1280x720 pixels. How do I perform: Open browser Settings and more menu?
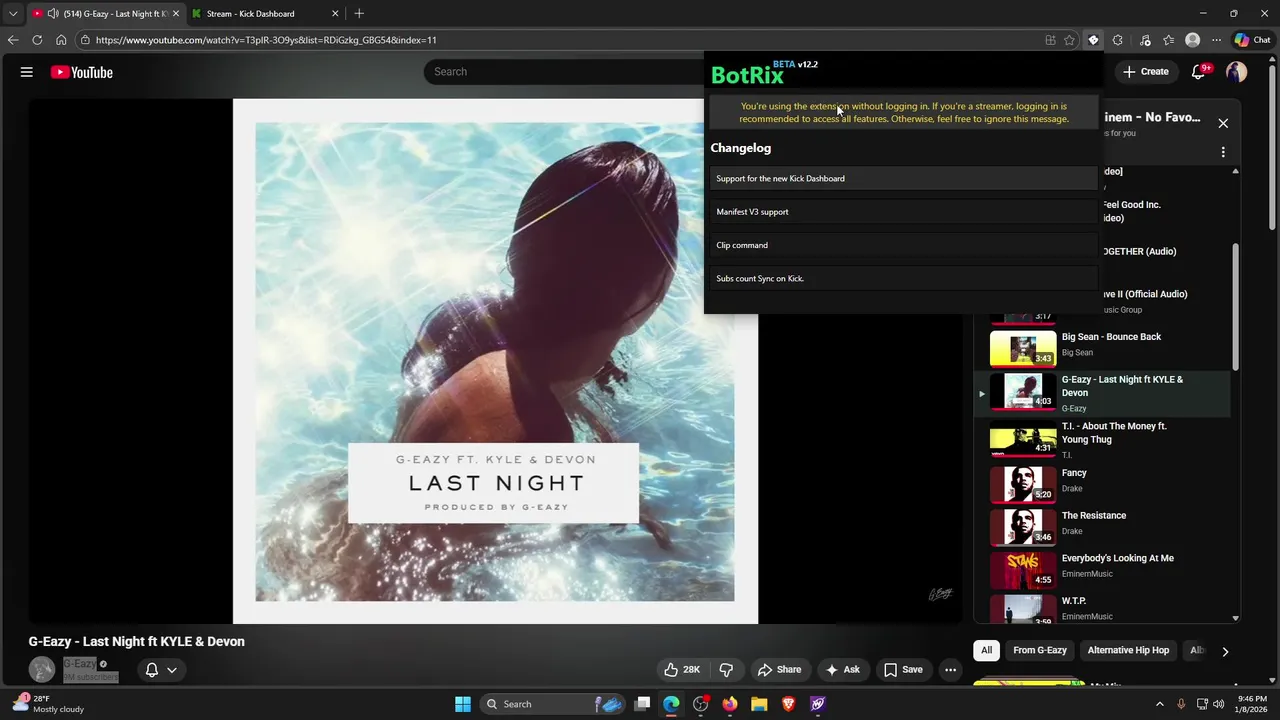coord(1216,40)
